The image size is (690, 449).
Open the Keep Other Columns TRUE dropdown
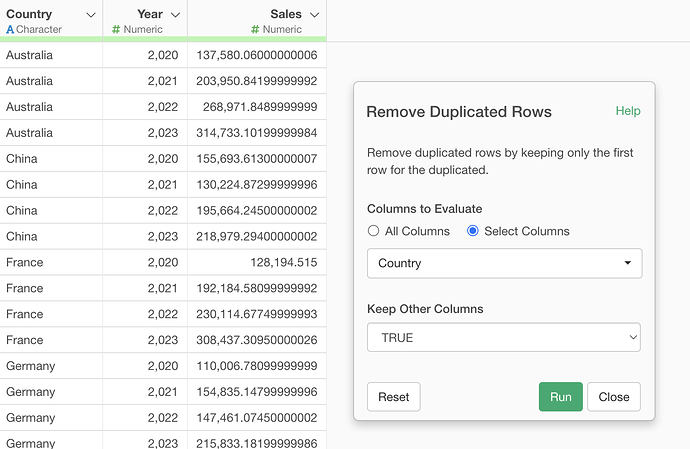click(x=504, y=338)
